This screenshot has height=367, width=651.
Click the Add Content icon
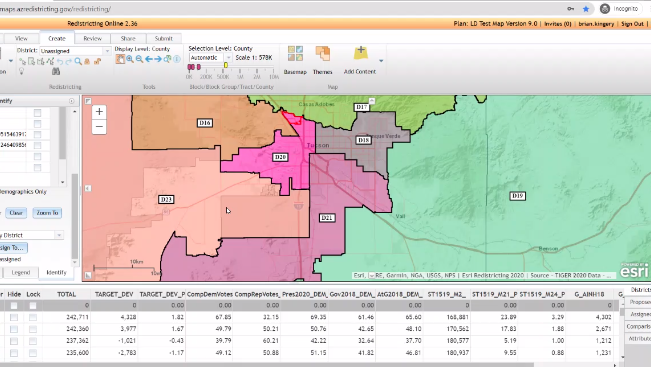[x=360, y=54]
